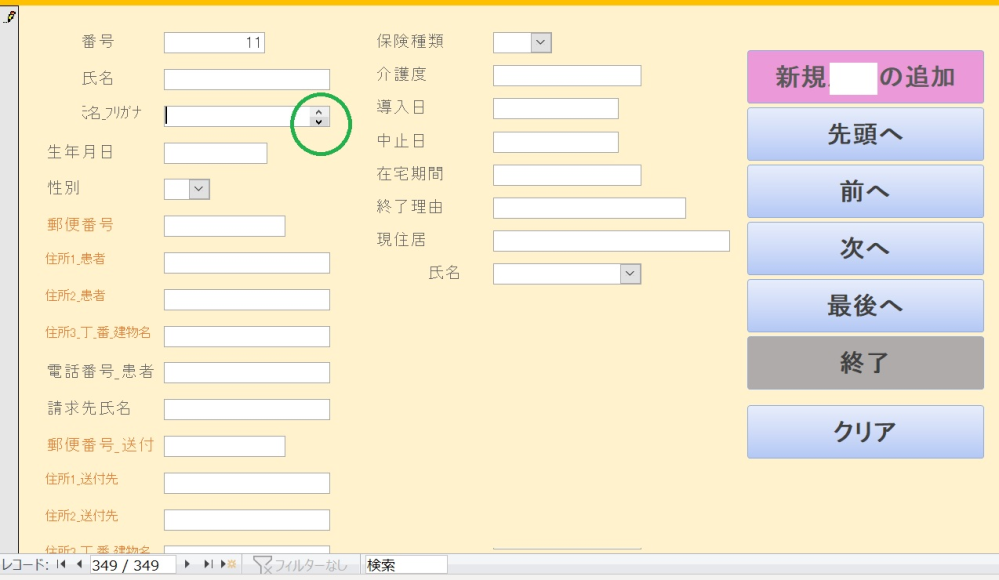Click the 生年月日 input field
999x580 pixels.
[215, 153]
